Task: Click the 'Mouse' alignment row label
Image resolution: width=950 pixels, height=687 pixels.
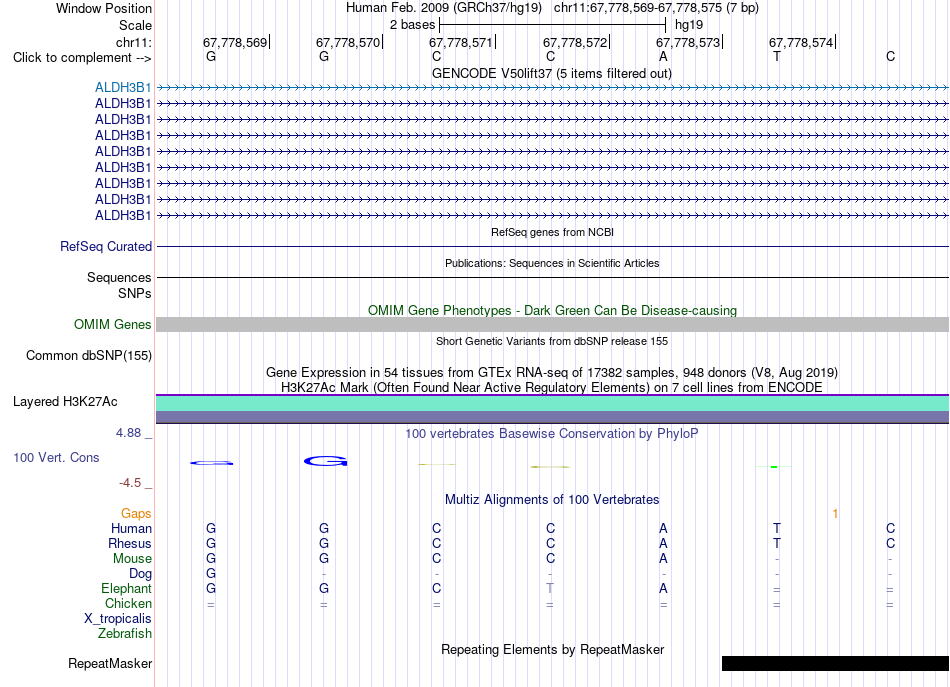Action: click(132, 559)
